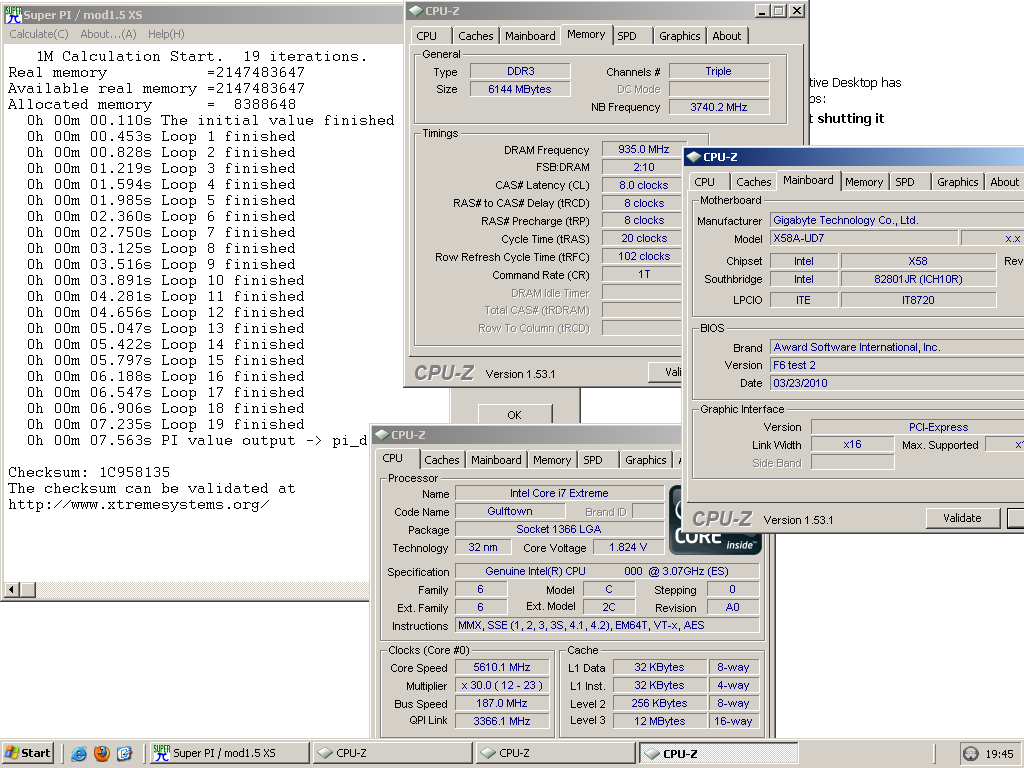Click the BIOS Version field F6 test 2
The height and width of the screenshot is (768, 1024).
897,365
